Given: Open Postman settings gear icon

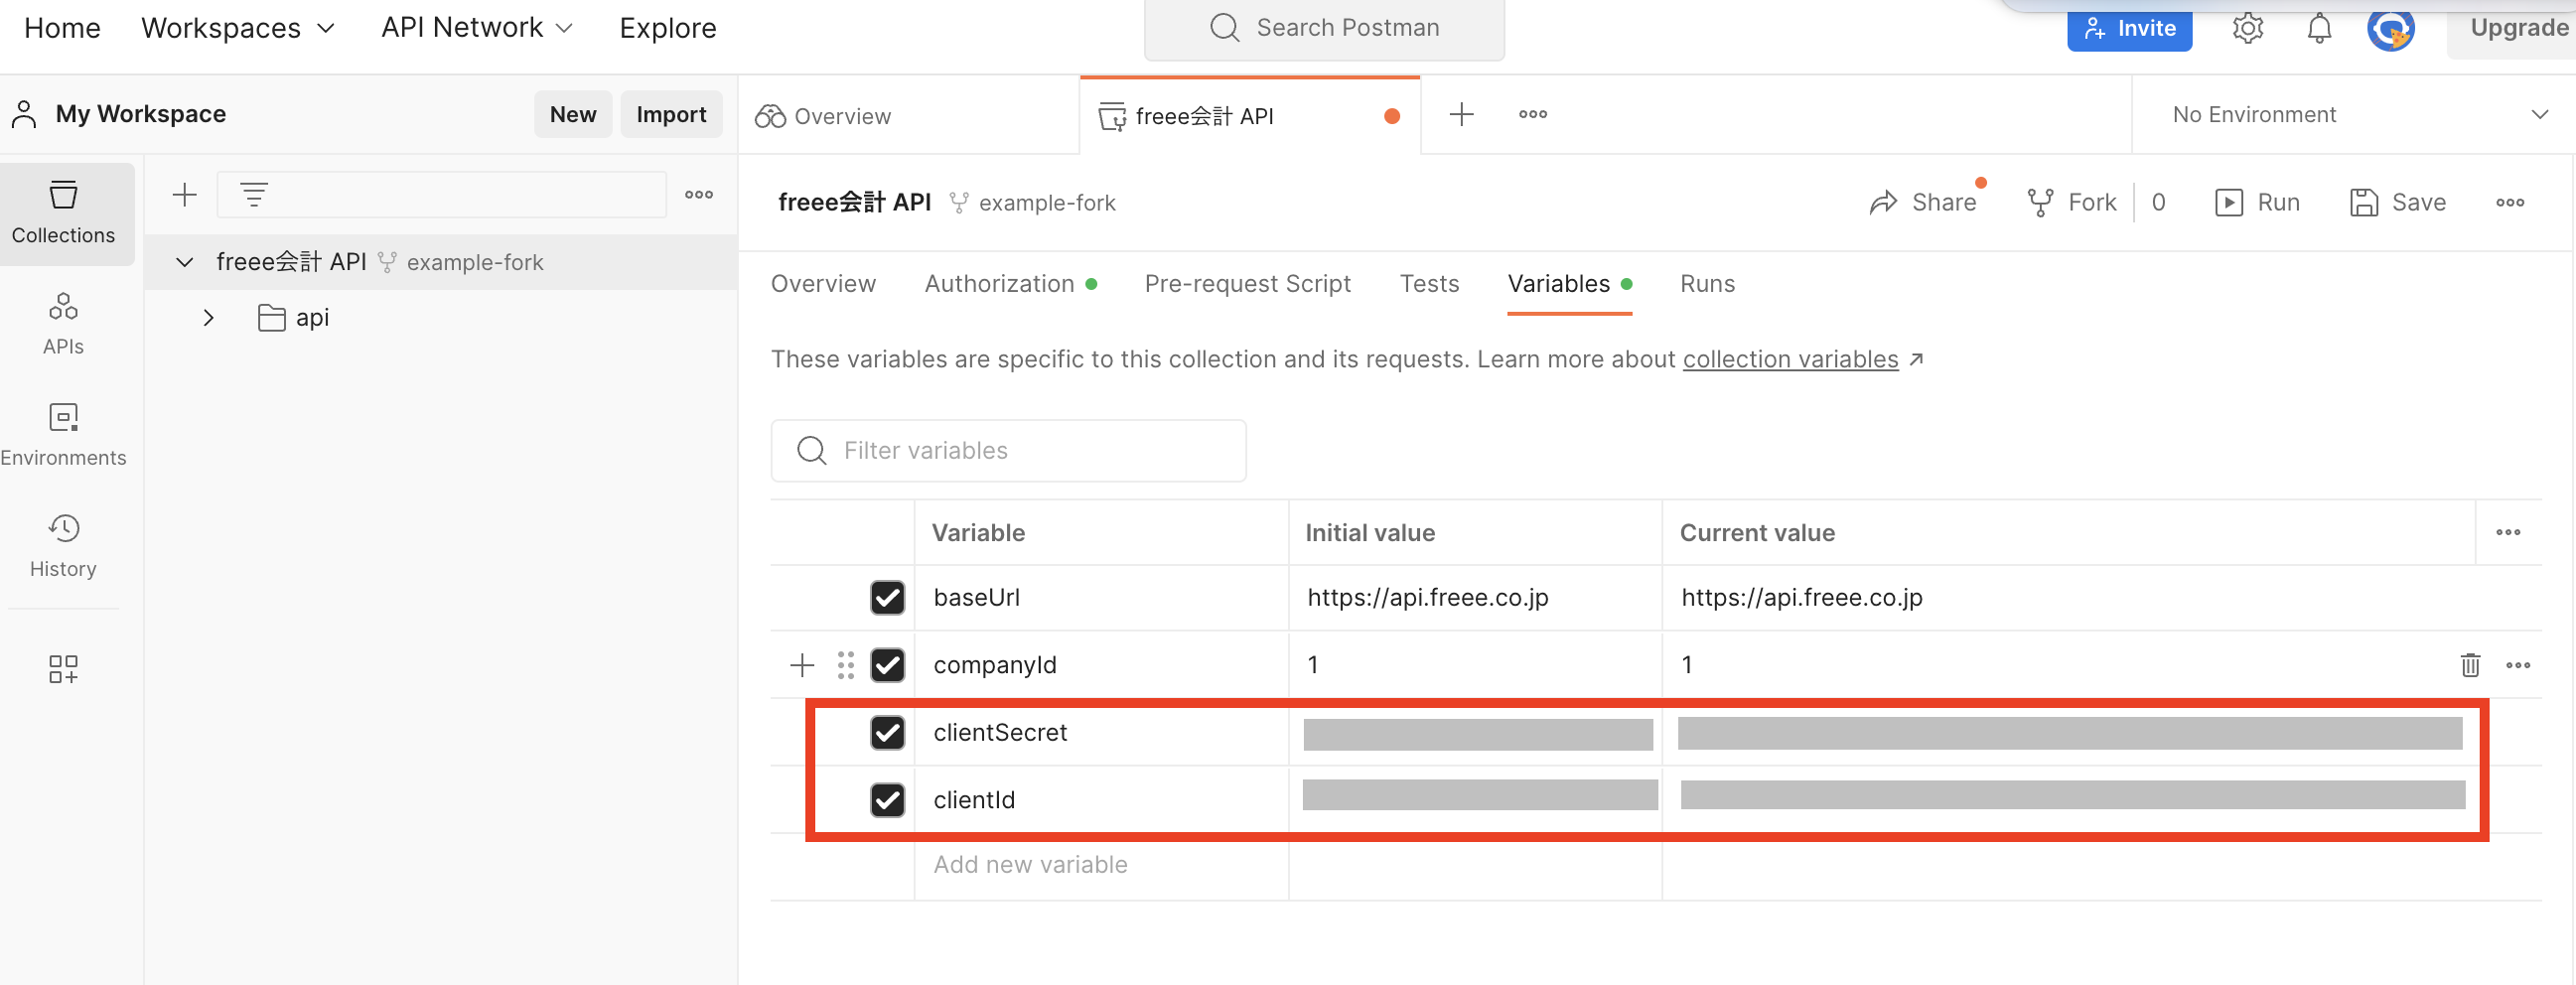Looking at the screenshot, I should (x=2247, y=27).
